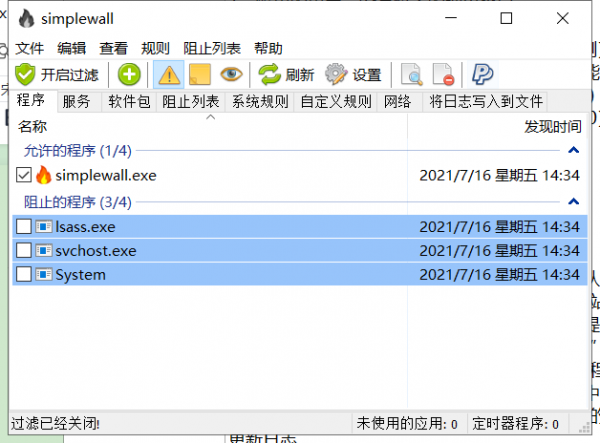This screenshot has height=443, width=600.
Task: Click the simplewall.exe discovery timestamp
Action: pos(499,175)
